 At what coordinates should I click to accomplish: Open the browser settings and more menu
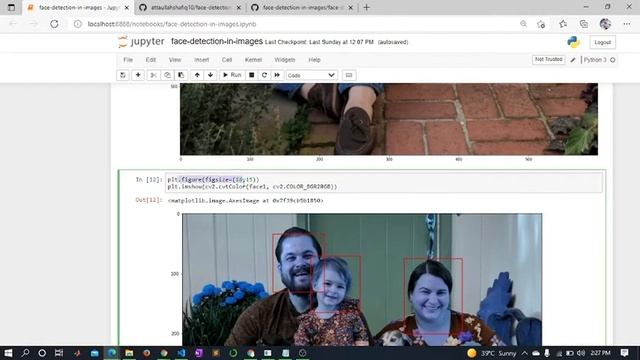click(627, 24)
